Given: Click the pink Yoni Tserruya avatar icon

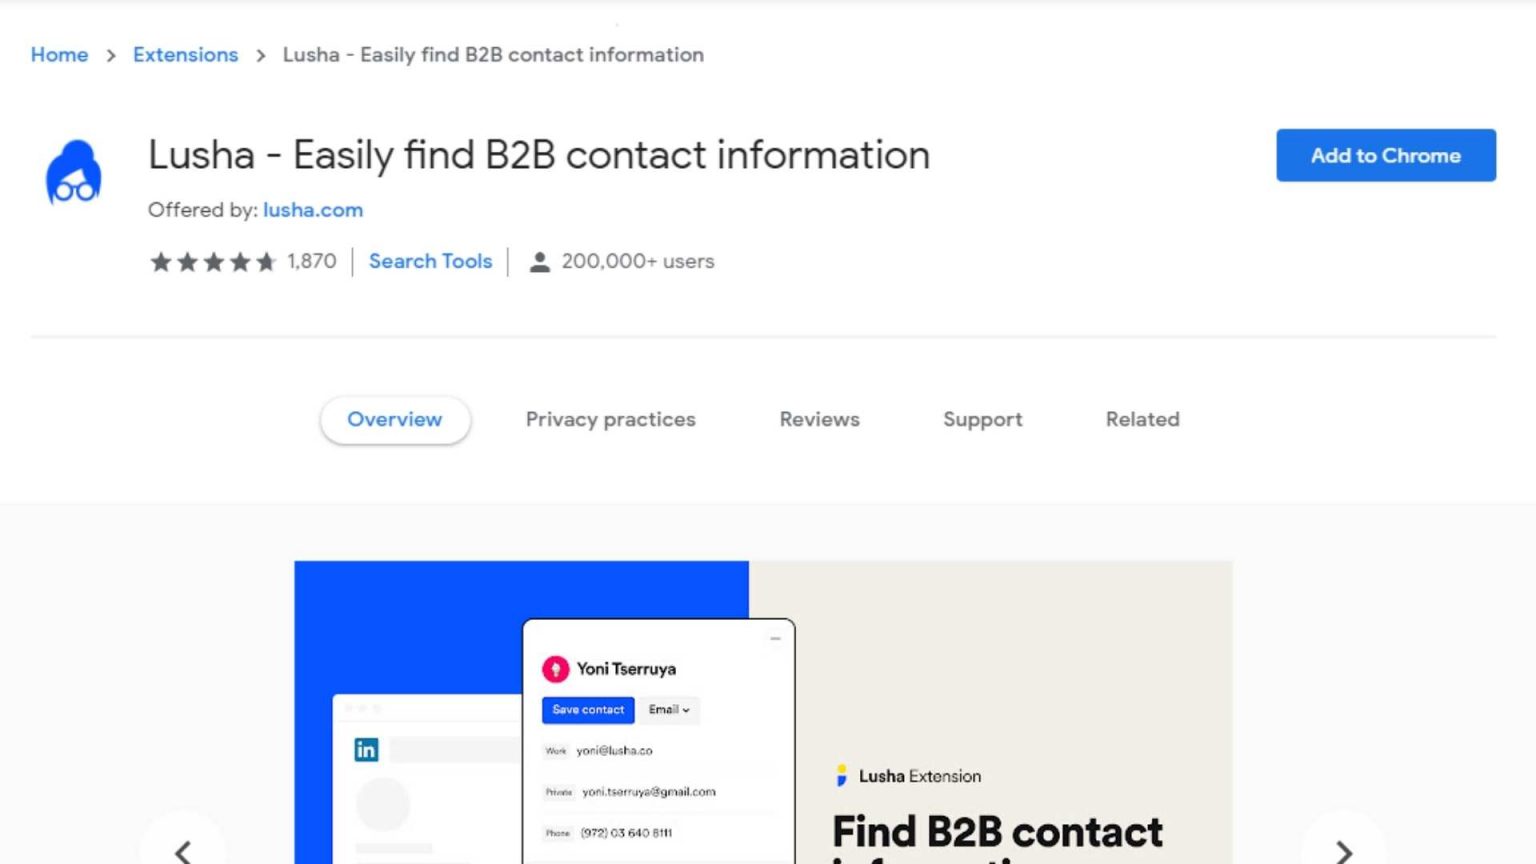Looking at the screenshot, I should 555,669.
